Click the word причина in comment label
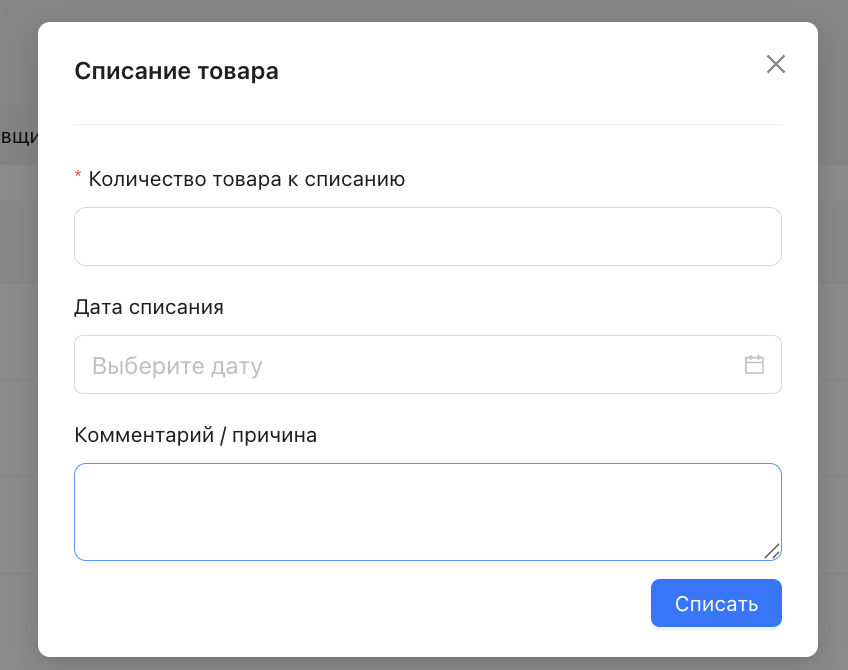Viewport: 848px width, 670px height. click(x=274, y=435)
